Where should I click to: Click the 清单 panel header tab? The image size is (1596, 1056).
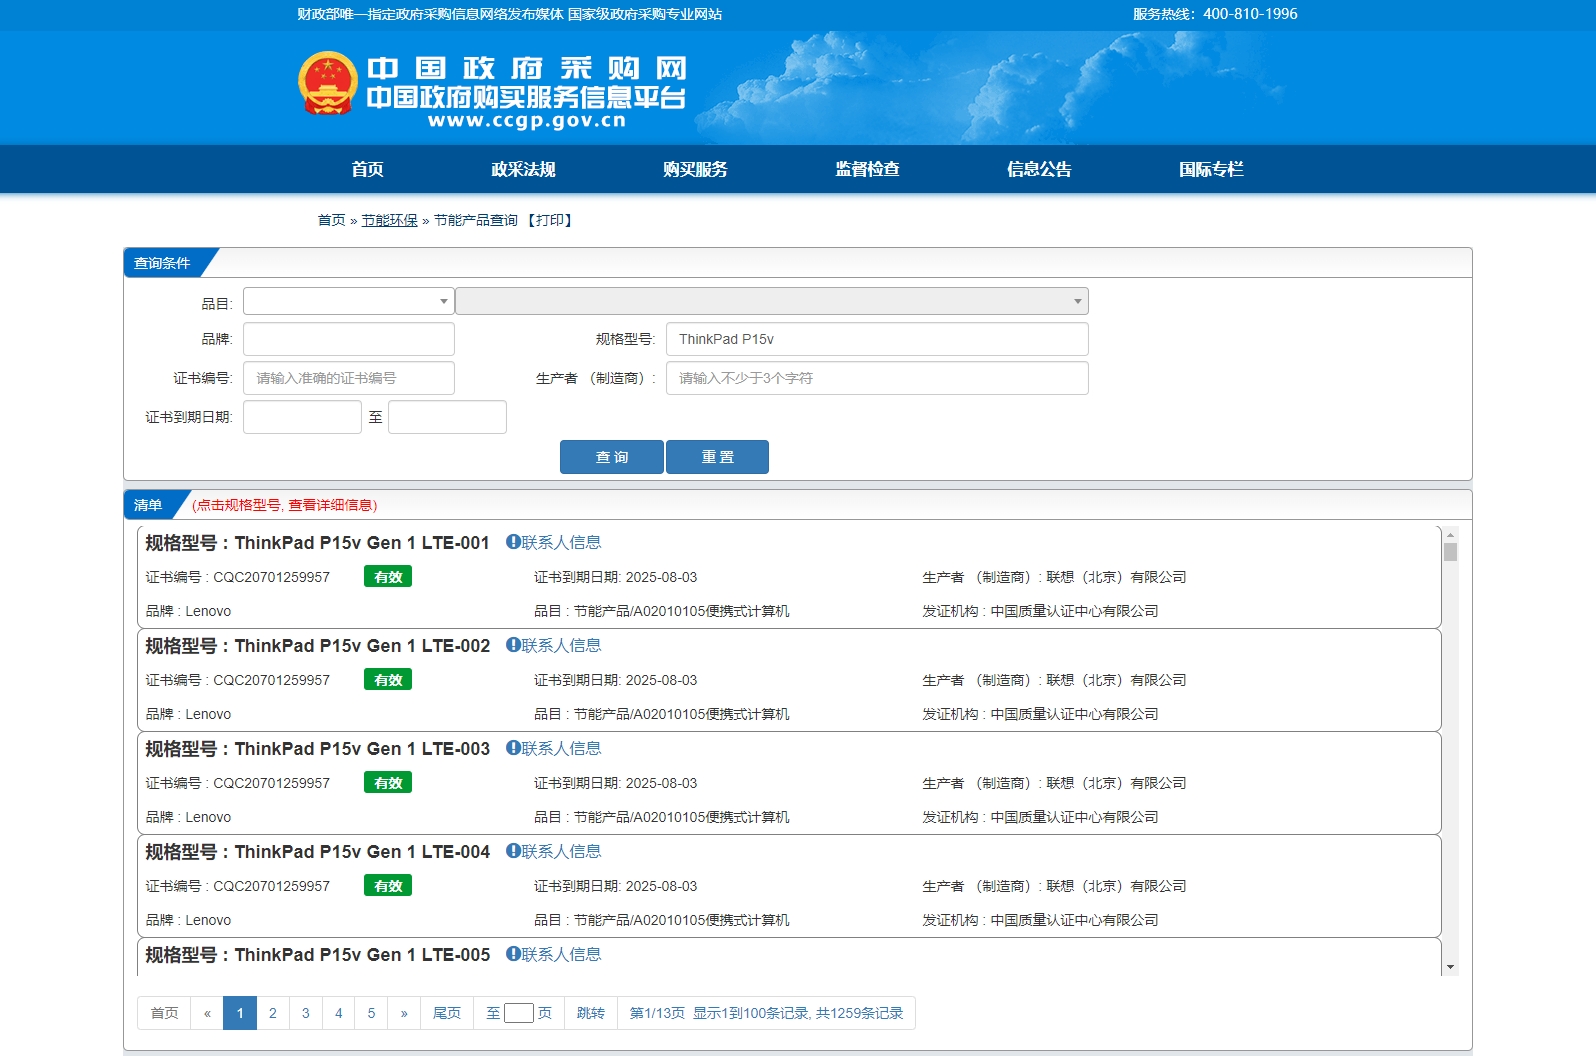coord(148,505)
